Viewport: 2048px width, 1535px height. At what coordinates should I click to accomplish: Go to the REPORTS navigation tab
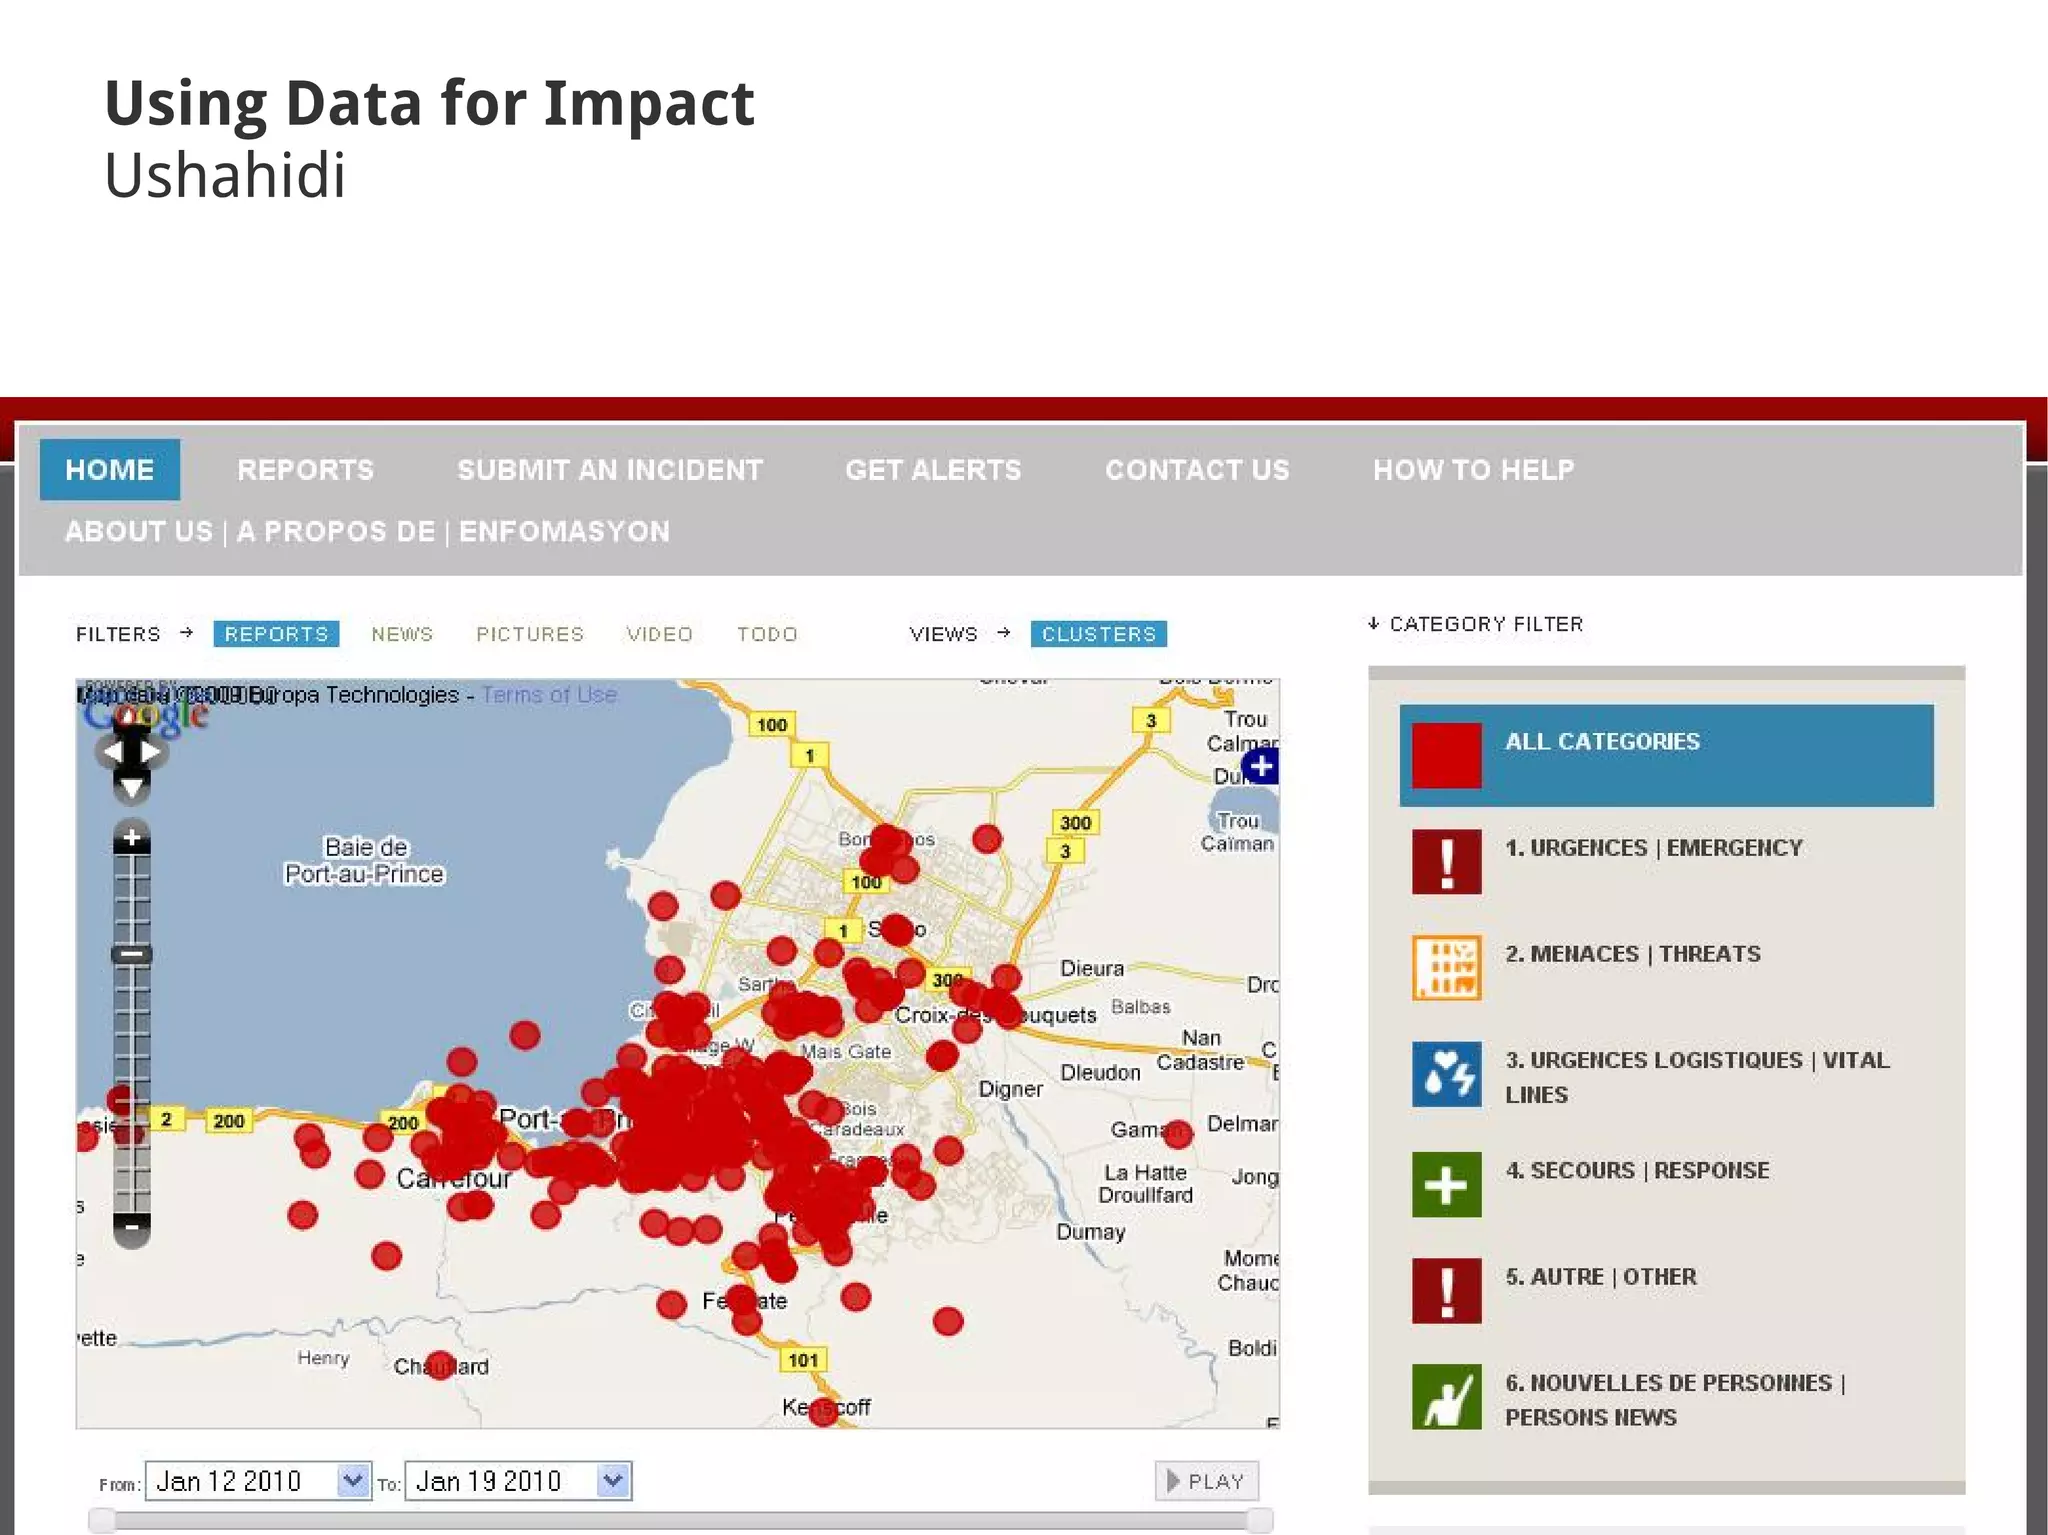[305, 470]
